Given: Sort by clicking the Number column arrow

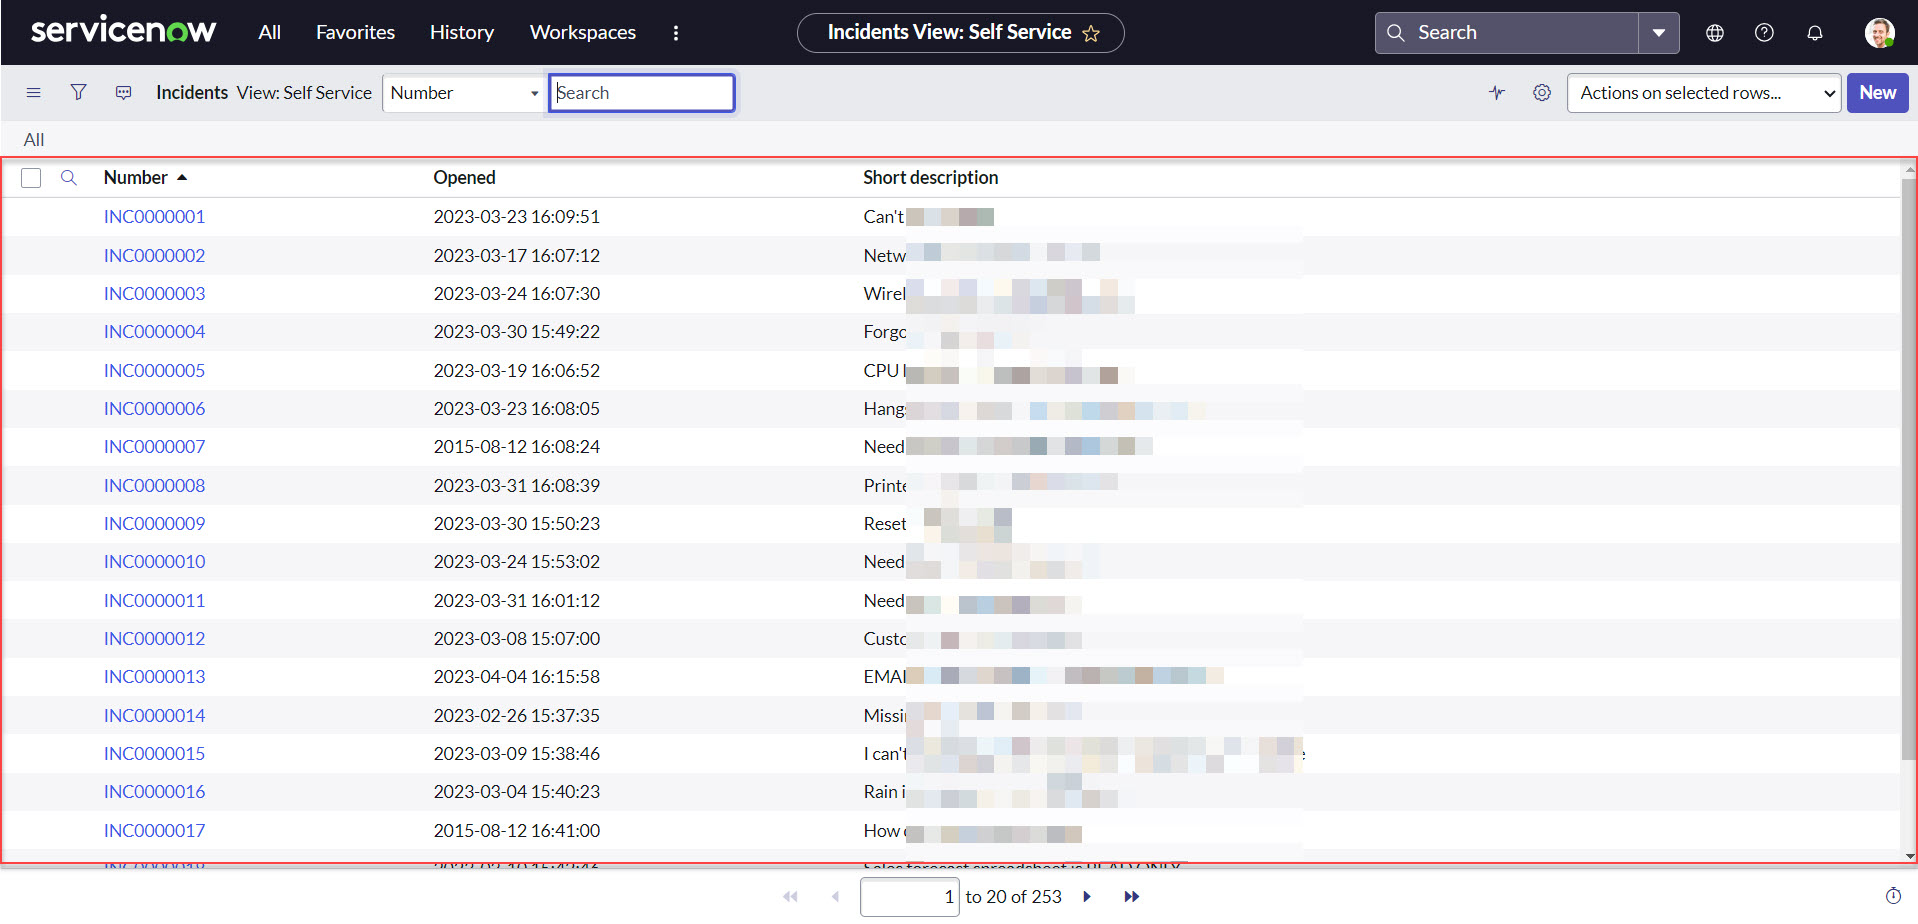Looking at the screenshot, I should 183,176.
